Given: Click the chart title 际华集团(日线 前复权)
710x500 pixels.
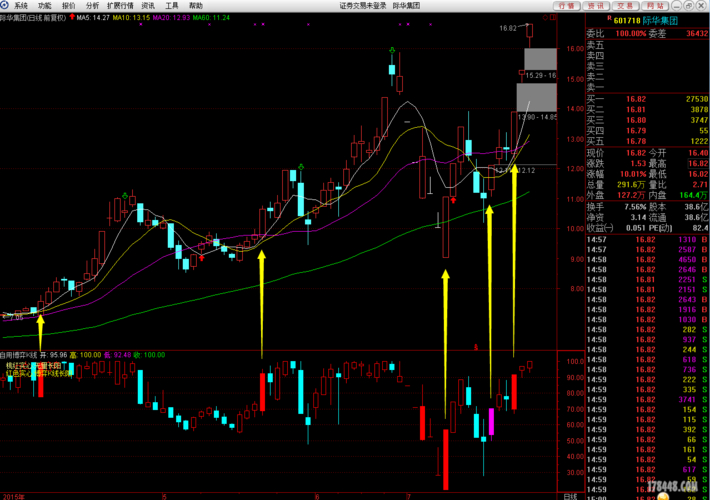Looking at the screenshot, I should point(33,18).
